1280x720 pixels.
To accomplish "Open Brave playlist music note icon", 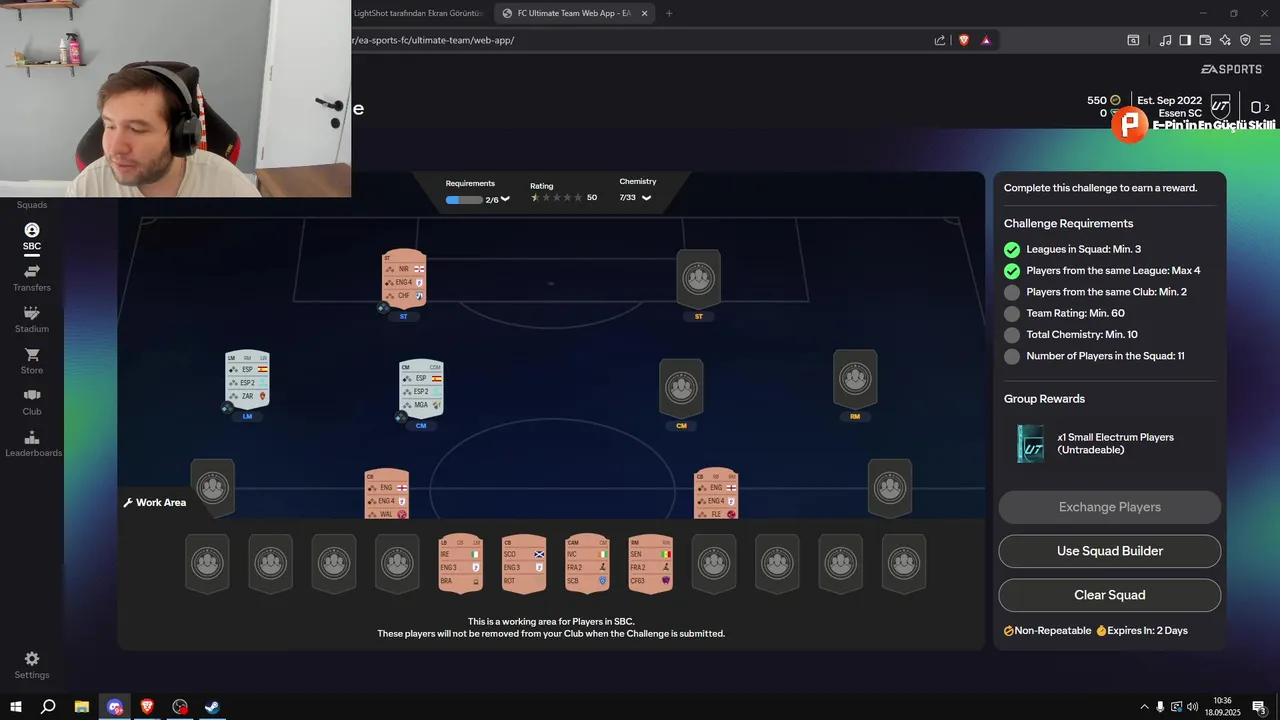I will pos(1165,40).
